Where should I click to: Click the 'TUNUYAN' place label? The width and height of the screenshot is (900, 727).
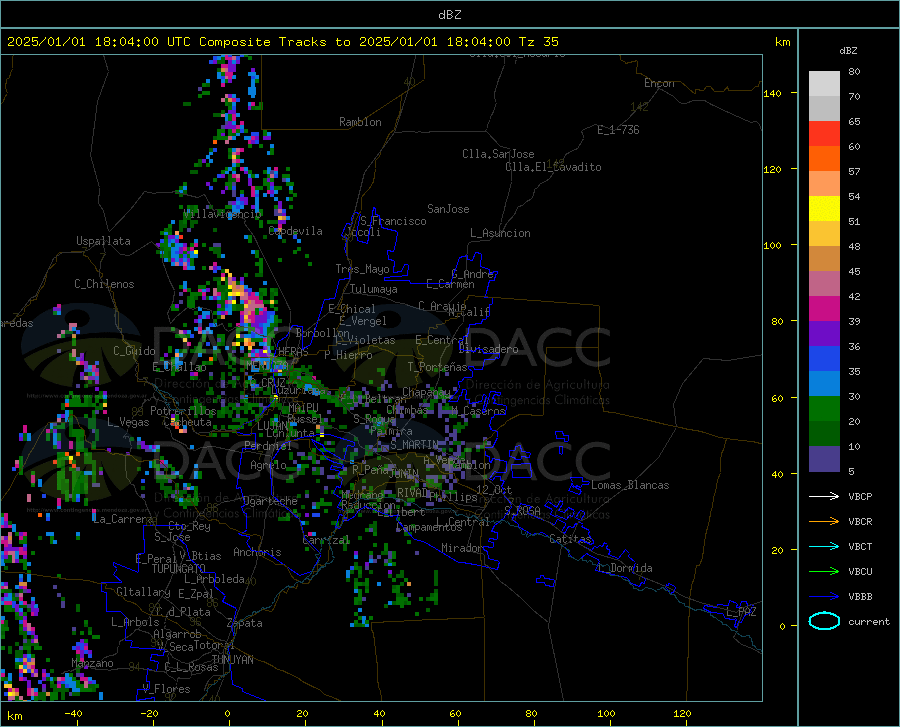pos(232,660)
